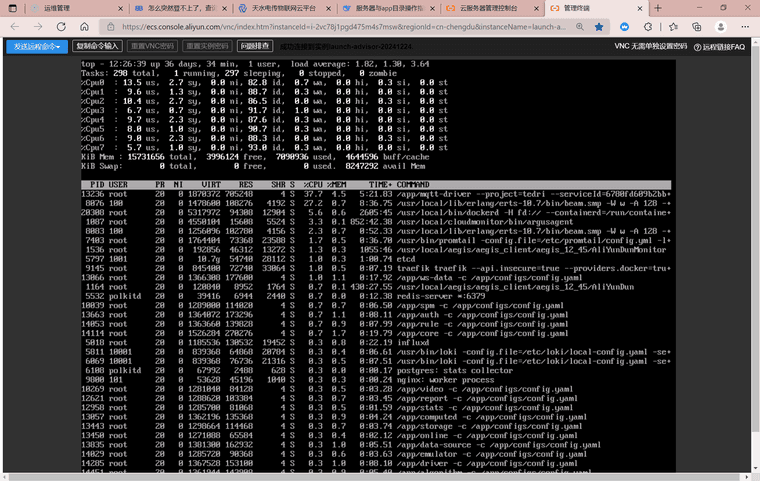
Task: Click the page's vertical scrollbar
Action: (x=754, y=250)
